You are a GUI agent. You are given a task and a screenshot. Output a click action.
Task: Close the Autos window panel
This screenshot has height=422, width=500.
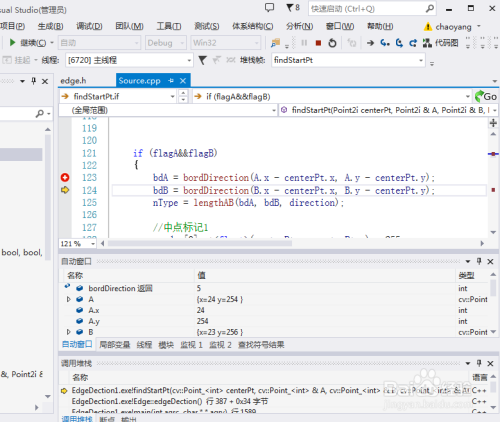(490, 262)
